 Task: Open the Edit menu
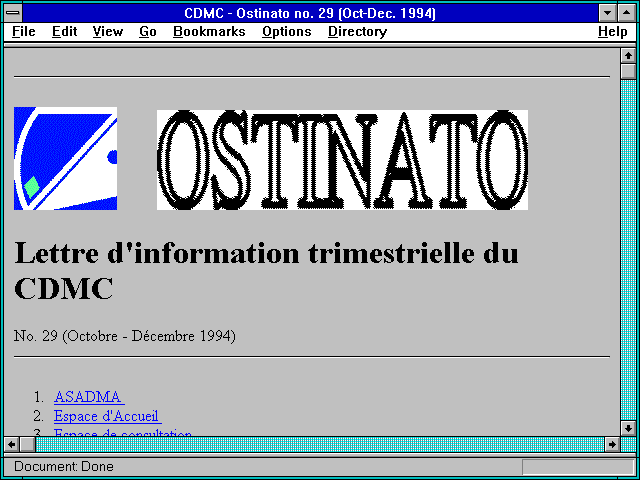[64, 32]
